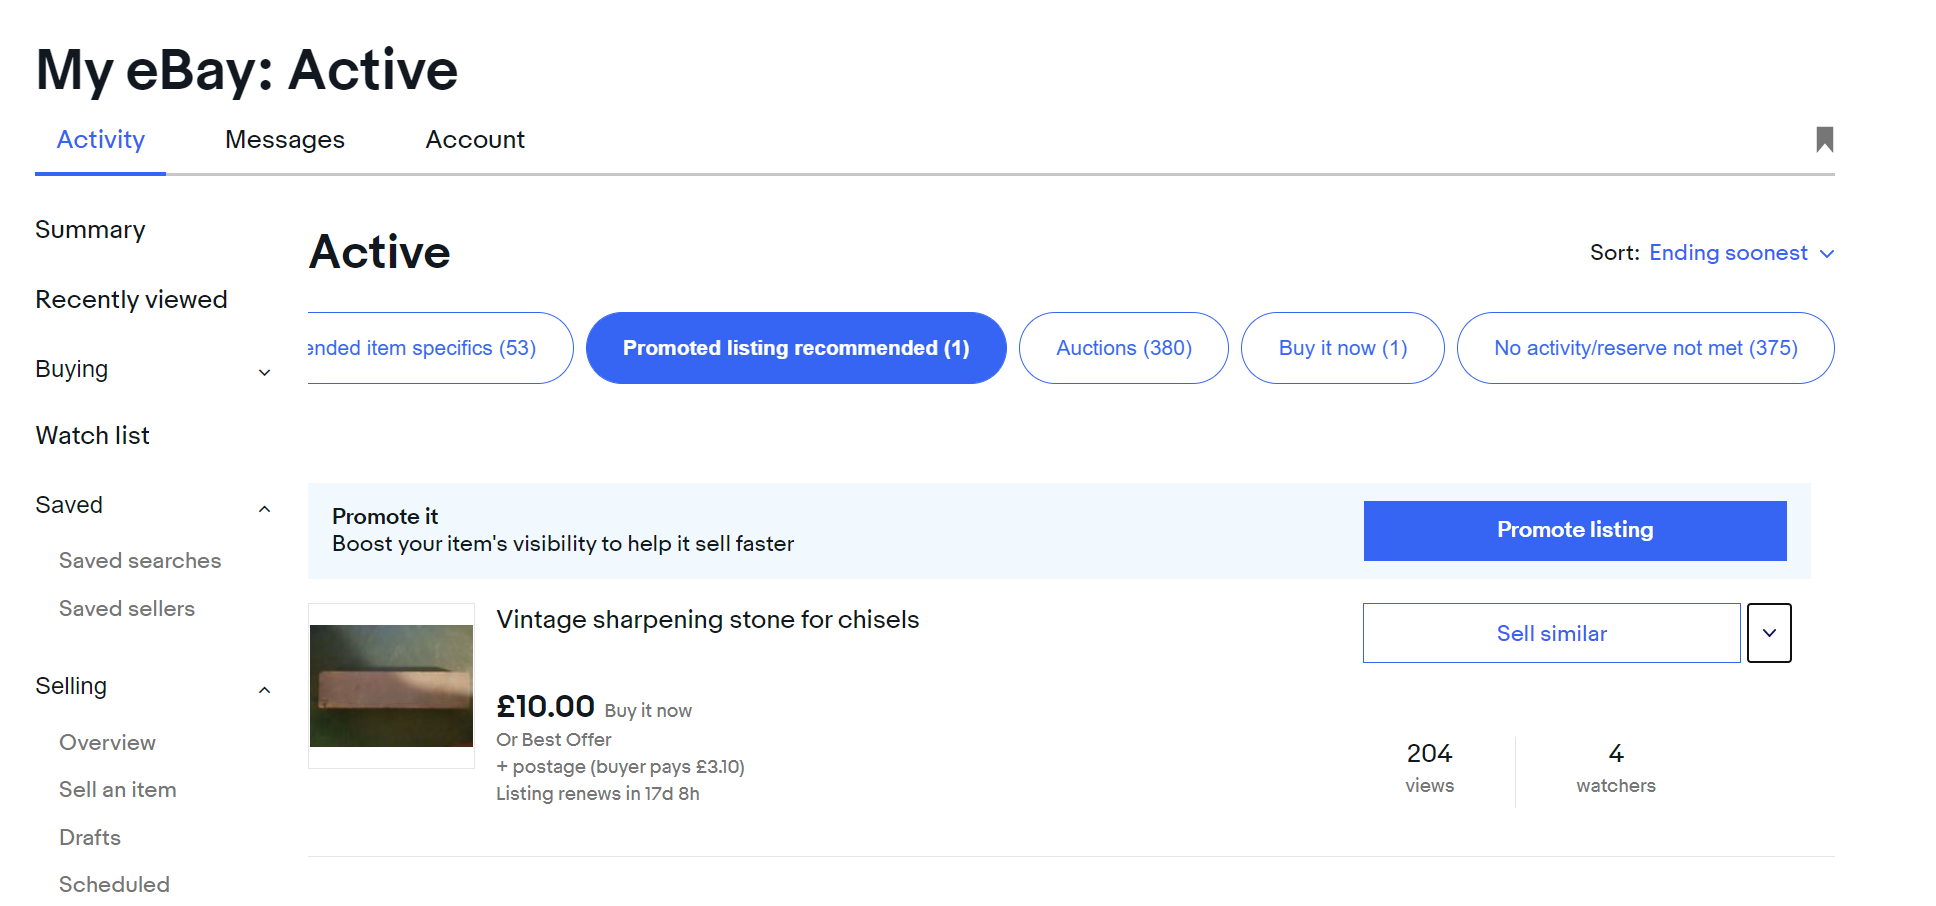Viewport: 1936px width, 906px height.
Task: Open Watch list in sidebar
Action: click(93, 436)
